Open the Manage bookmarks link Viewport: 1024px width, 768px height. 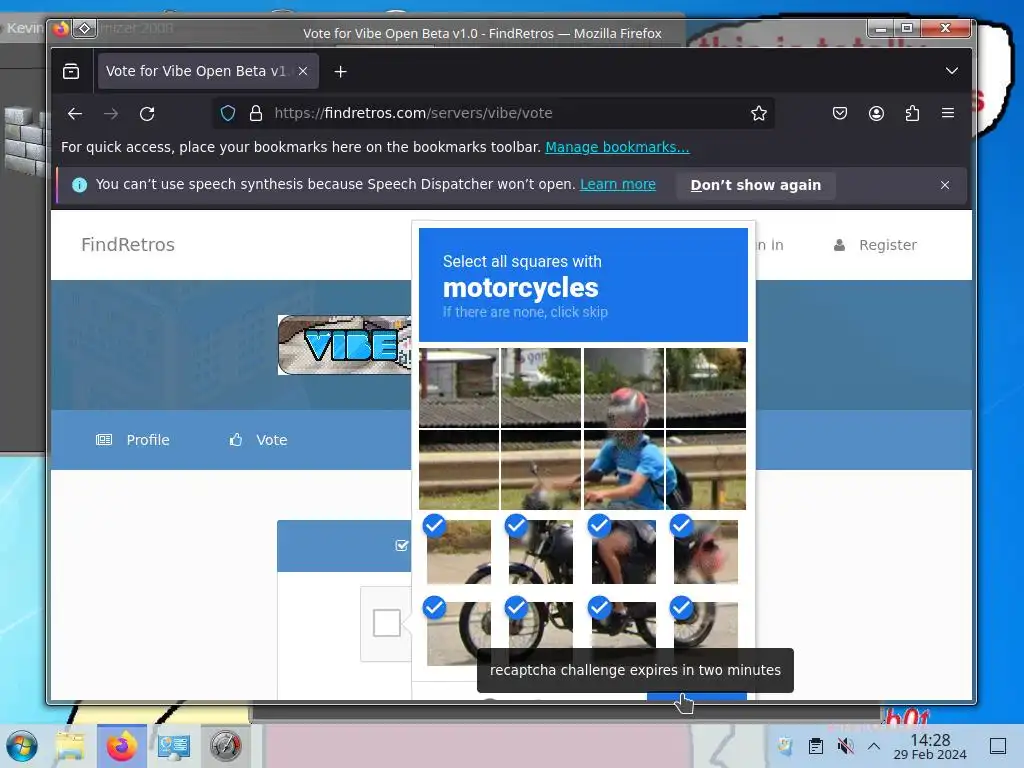click(617, 147)
